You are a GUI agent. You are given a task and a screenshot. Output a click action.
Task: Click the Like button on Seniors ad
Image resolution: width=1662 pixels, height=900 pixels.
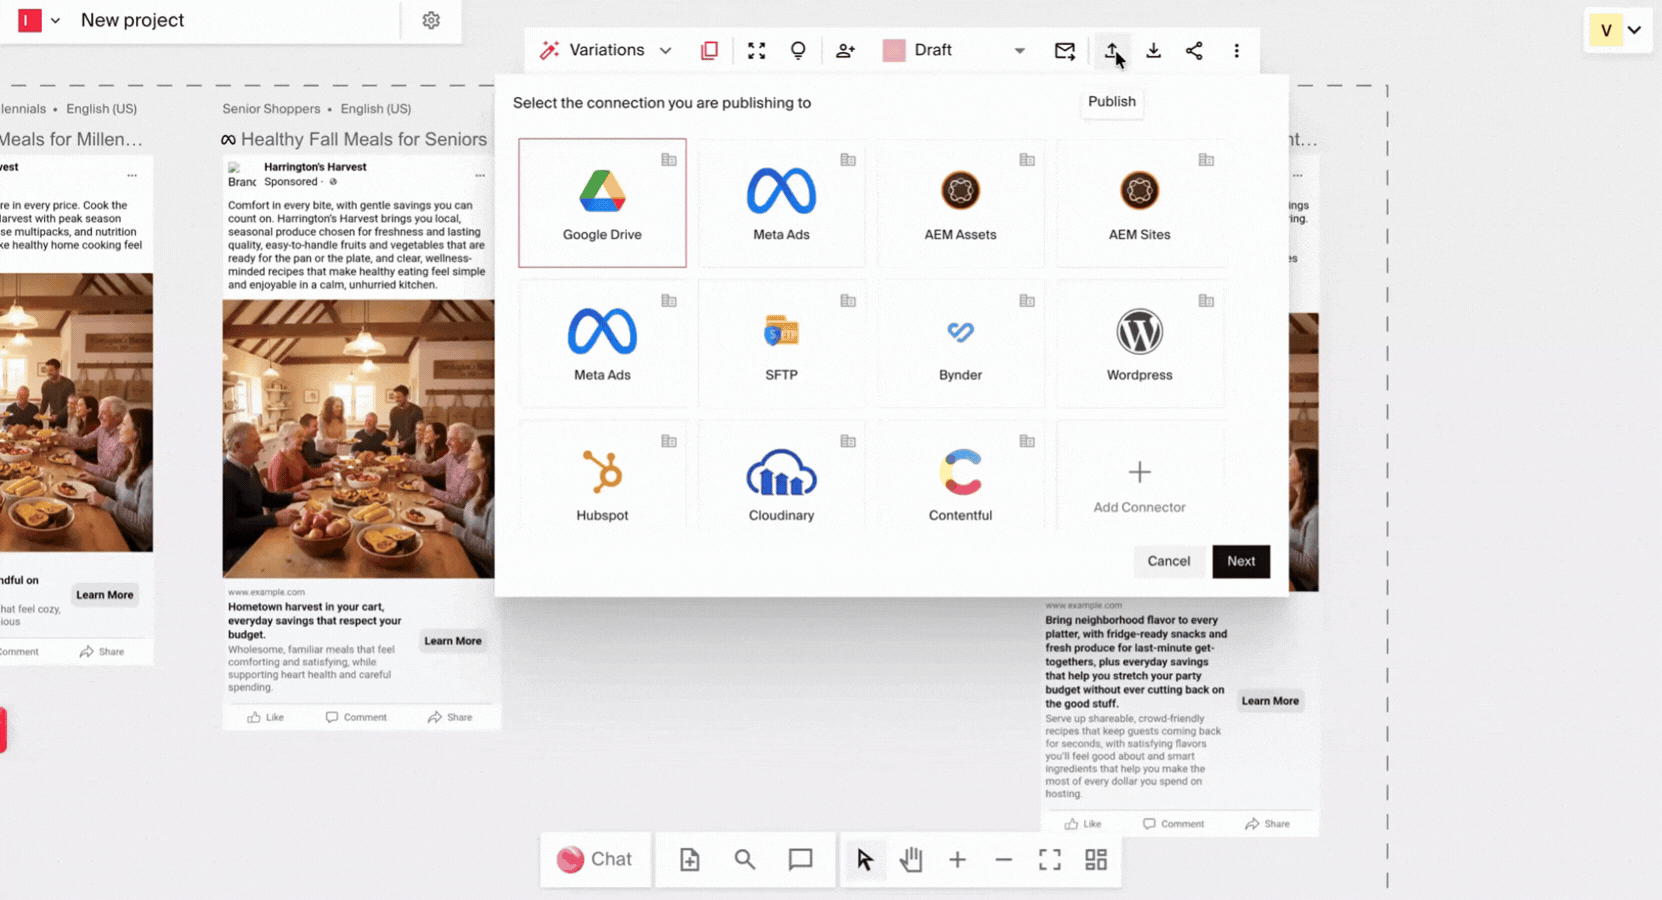coord(266,717)
